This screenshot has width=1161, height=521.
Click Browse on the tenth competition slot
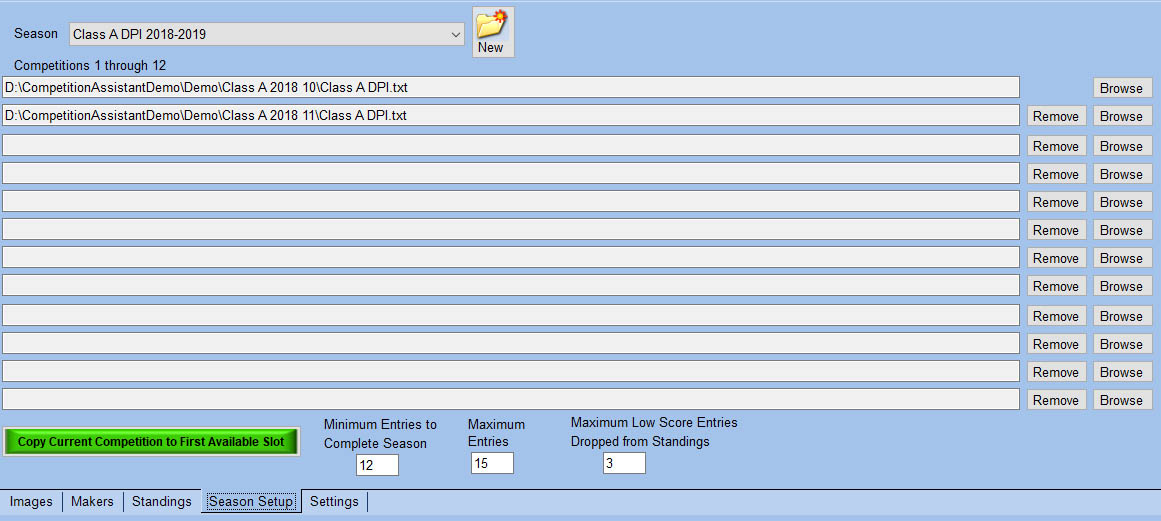click(x=1122, y=344)
